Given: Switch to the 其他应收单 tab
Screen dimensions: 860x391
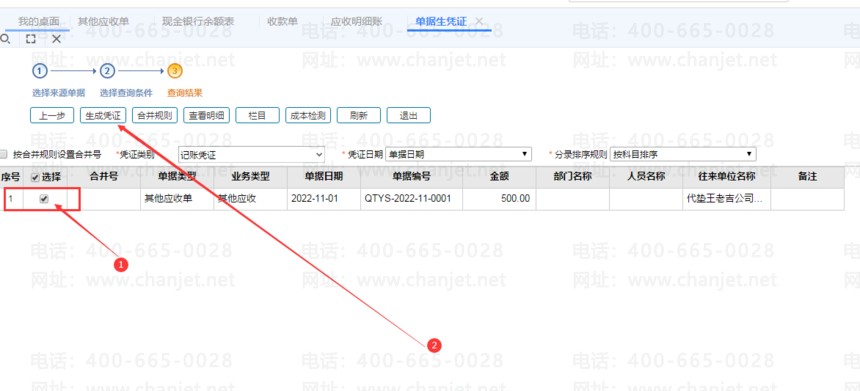Looking at the screenshot, I should (x=103, y=21).
